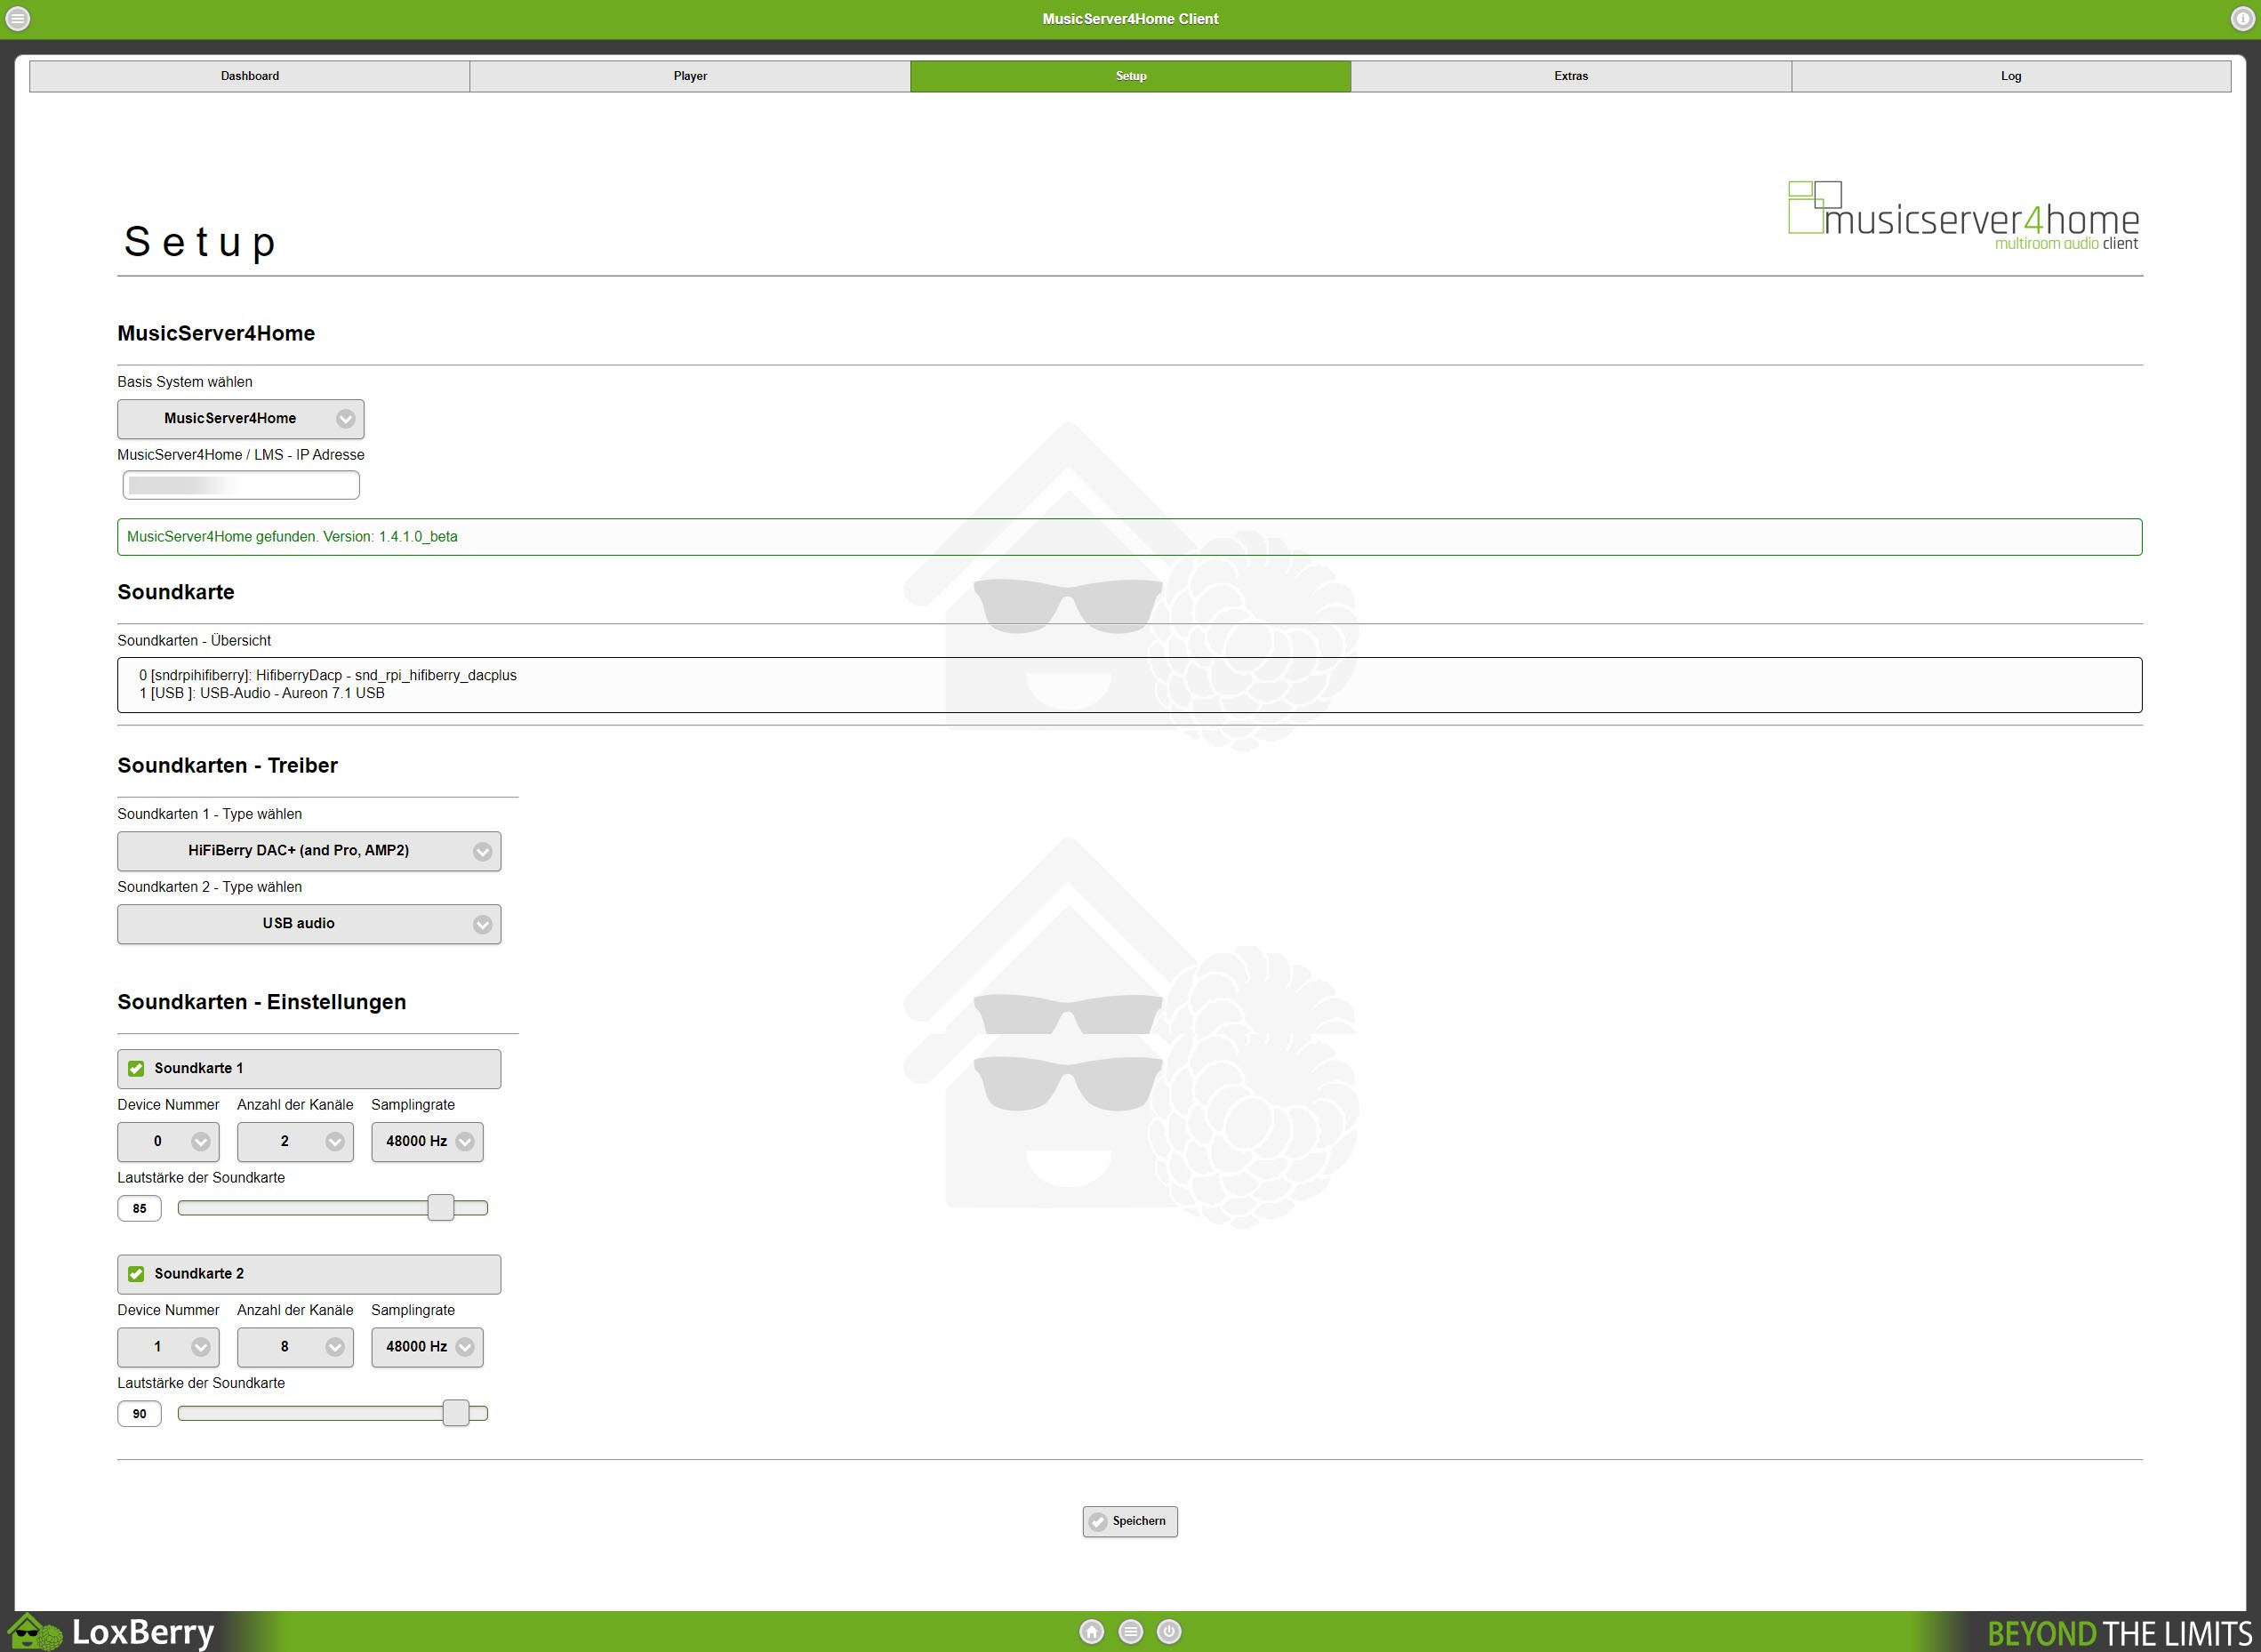Open the Log tab
The image size is (2261, 1652).
(2011, 76)
